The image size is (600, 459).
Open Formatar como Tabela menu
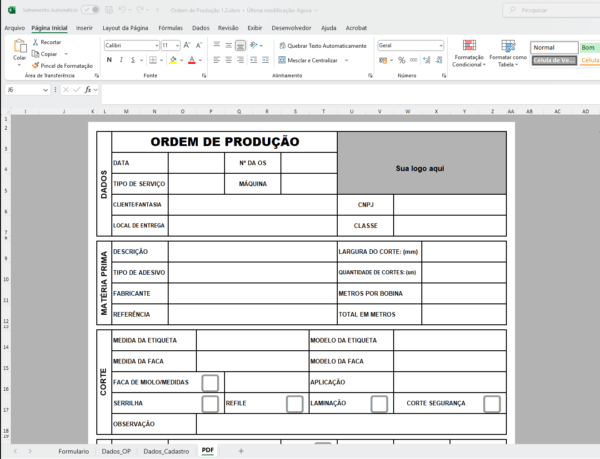508,53
